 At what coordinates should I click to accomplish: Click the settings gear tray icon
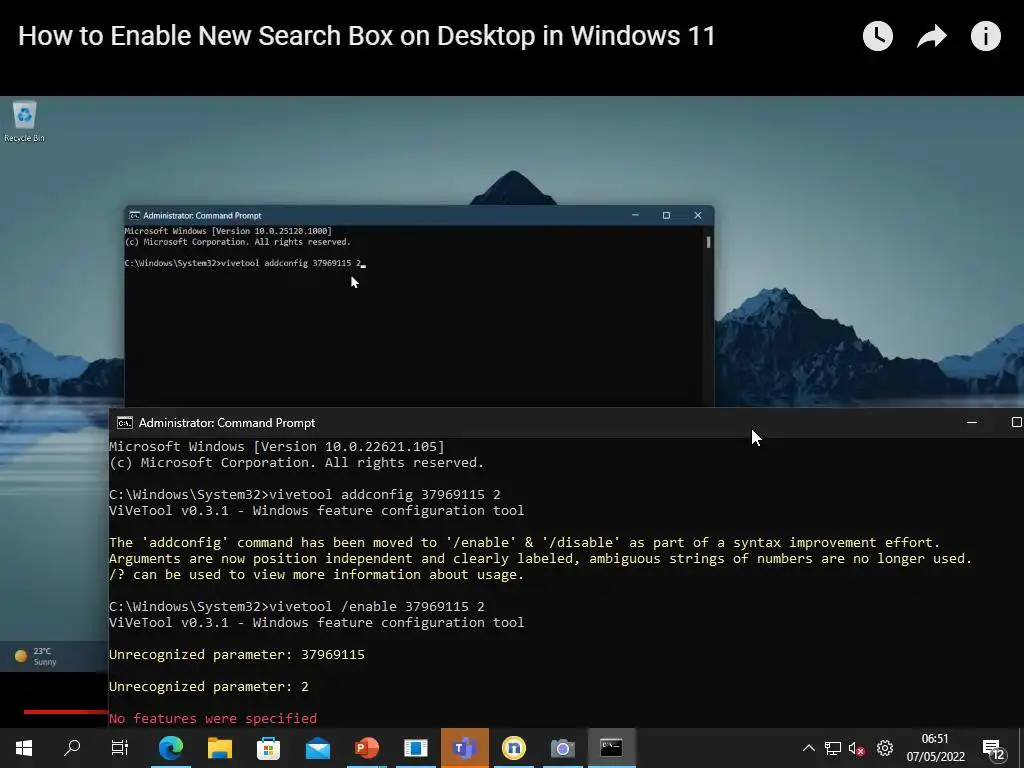click(885, 748)
